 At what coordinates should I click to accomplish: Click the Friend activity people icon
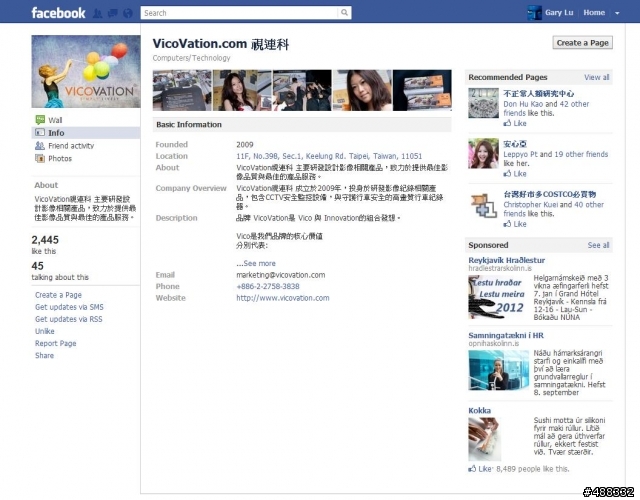pyautogui.click(x=40, y=145)
